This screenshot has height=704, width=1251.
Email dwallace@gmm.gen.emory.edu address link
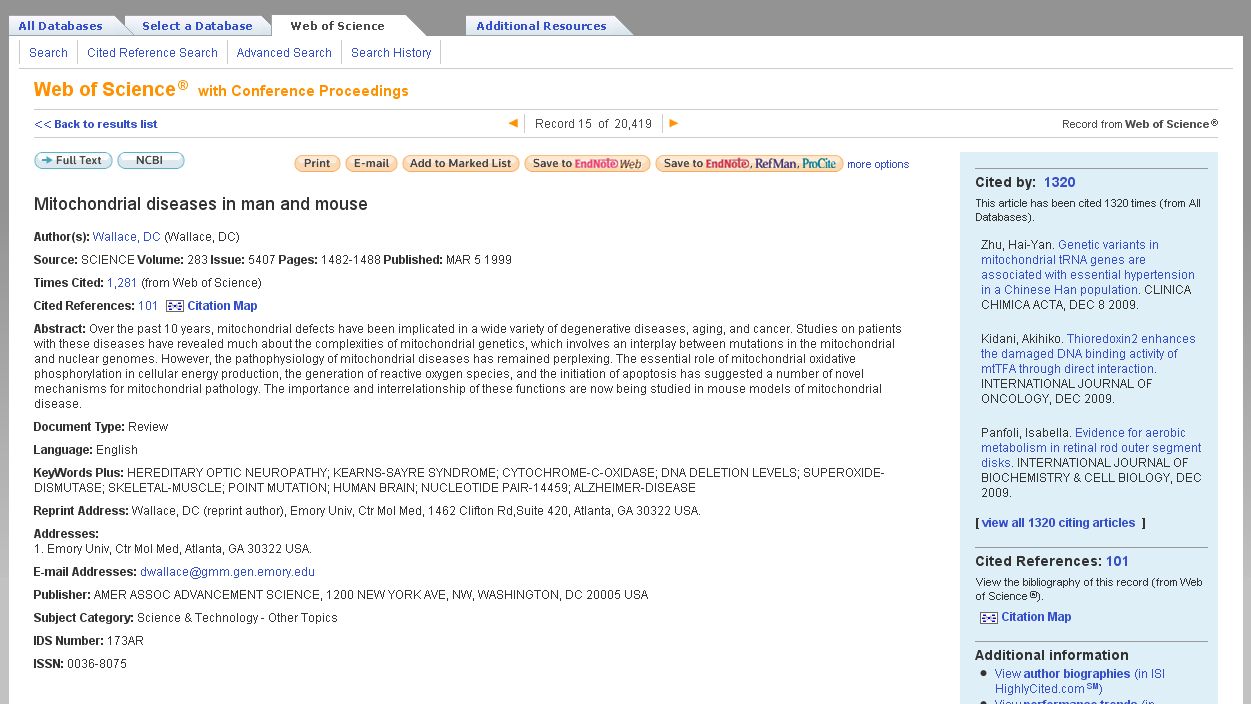pyautogui.click(x=227, y=572)
